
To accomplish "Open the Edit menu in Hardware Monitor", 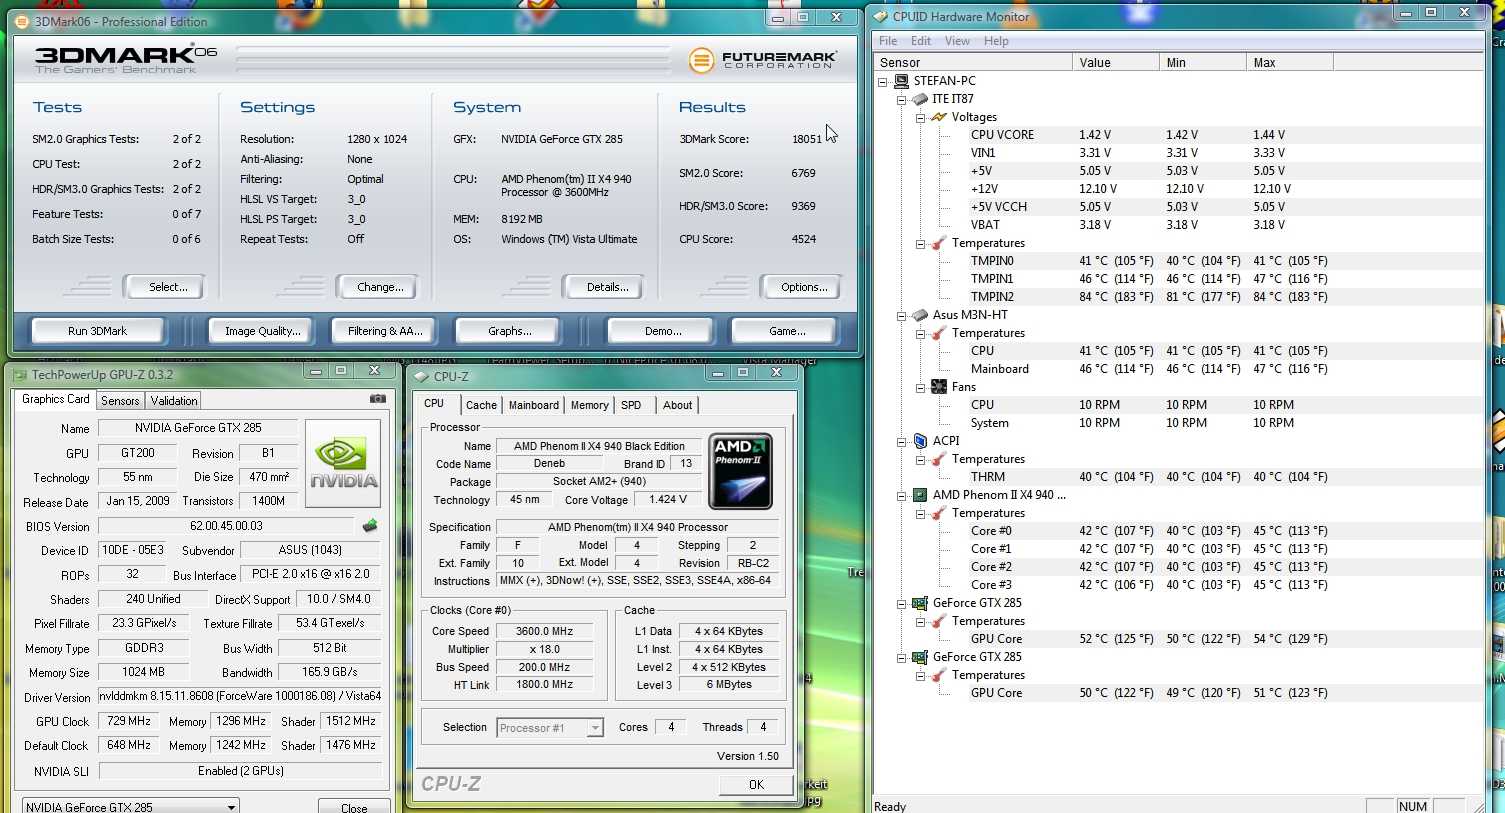I will click(921, 41).
